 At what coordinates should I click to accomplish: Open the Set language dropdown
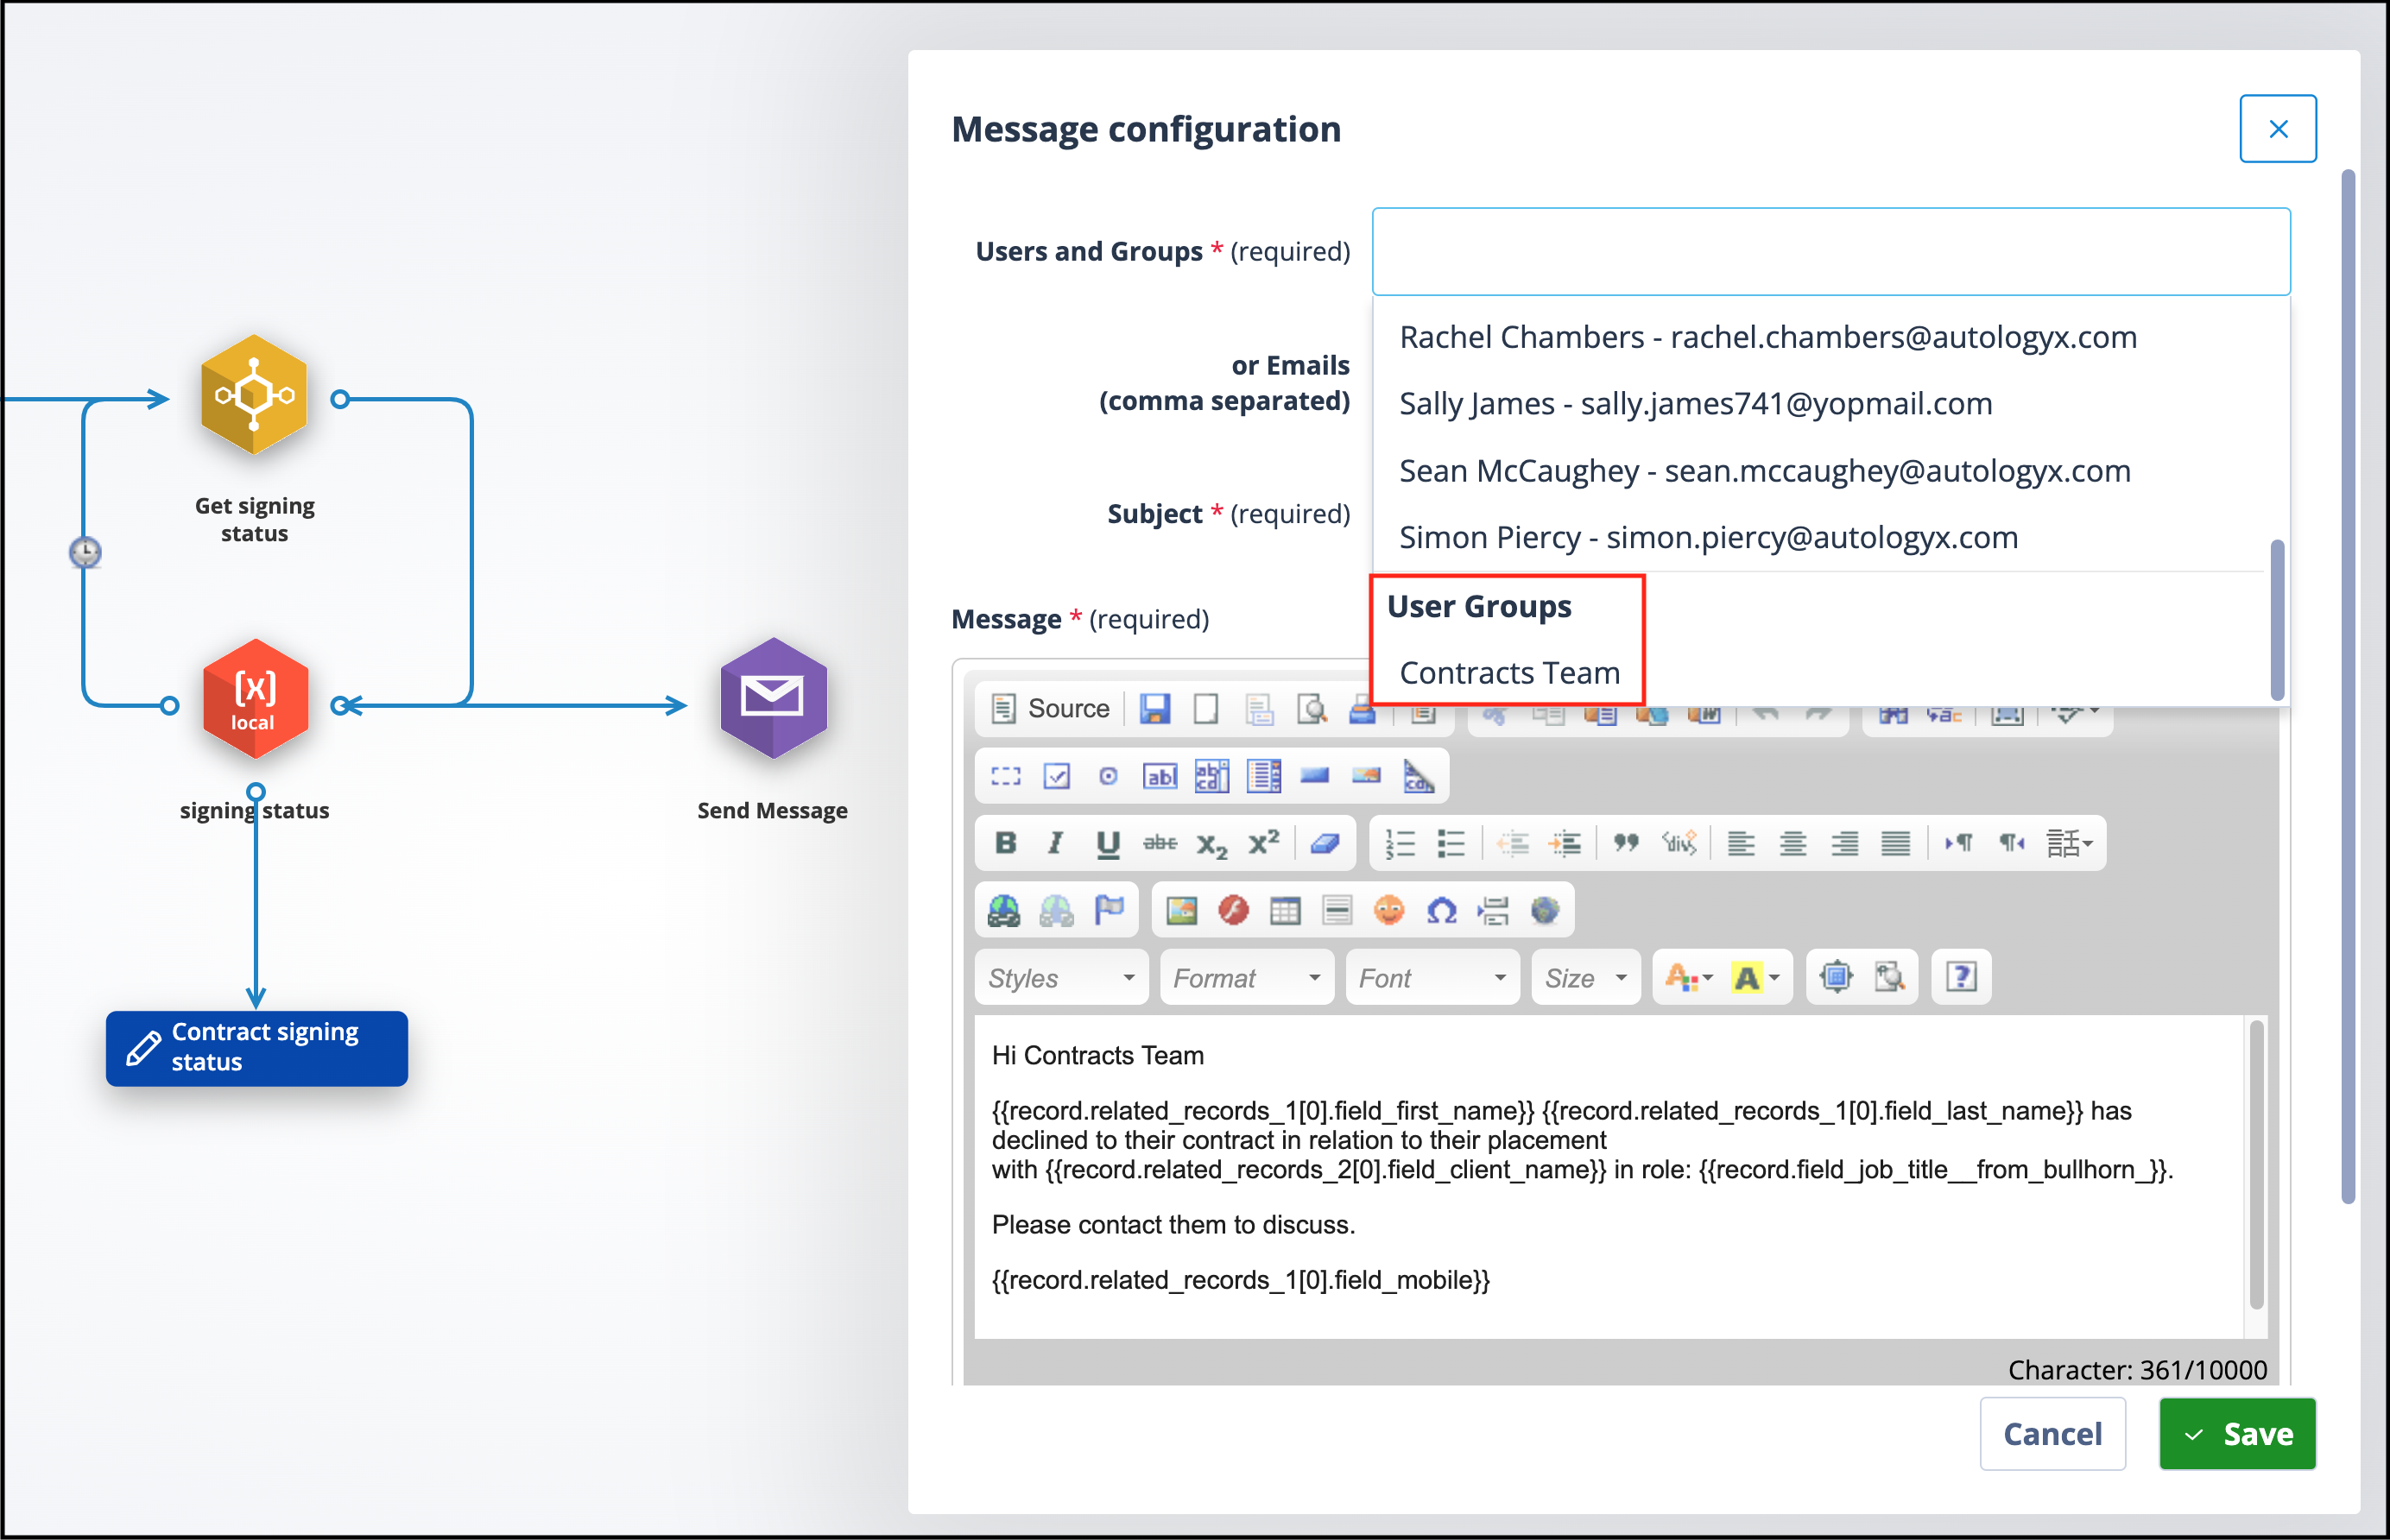2069,843
